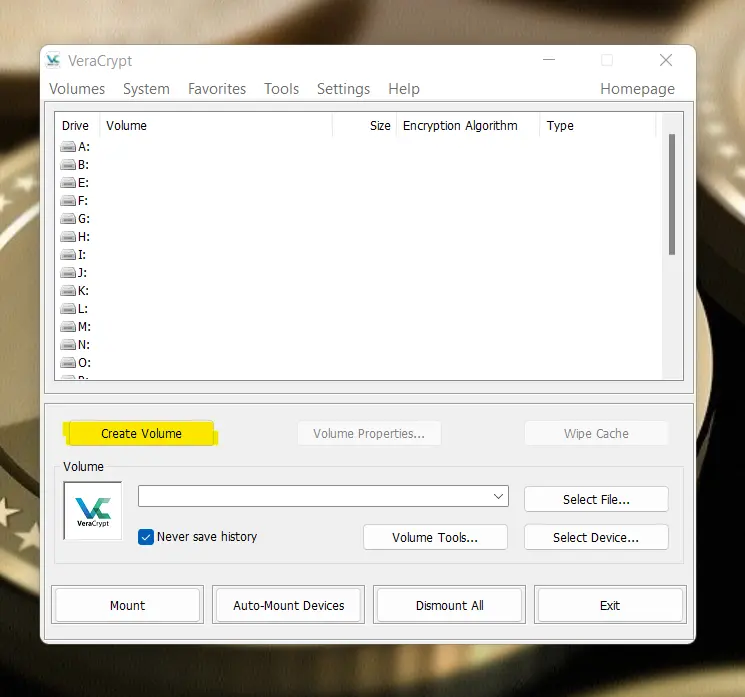Image resolution: width=745 pixels, height=697 pixels.
Task: Click Auto-Mount Devices button
Action: point(288,605)
